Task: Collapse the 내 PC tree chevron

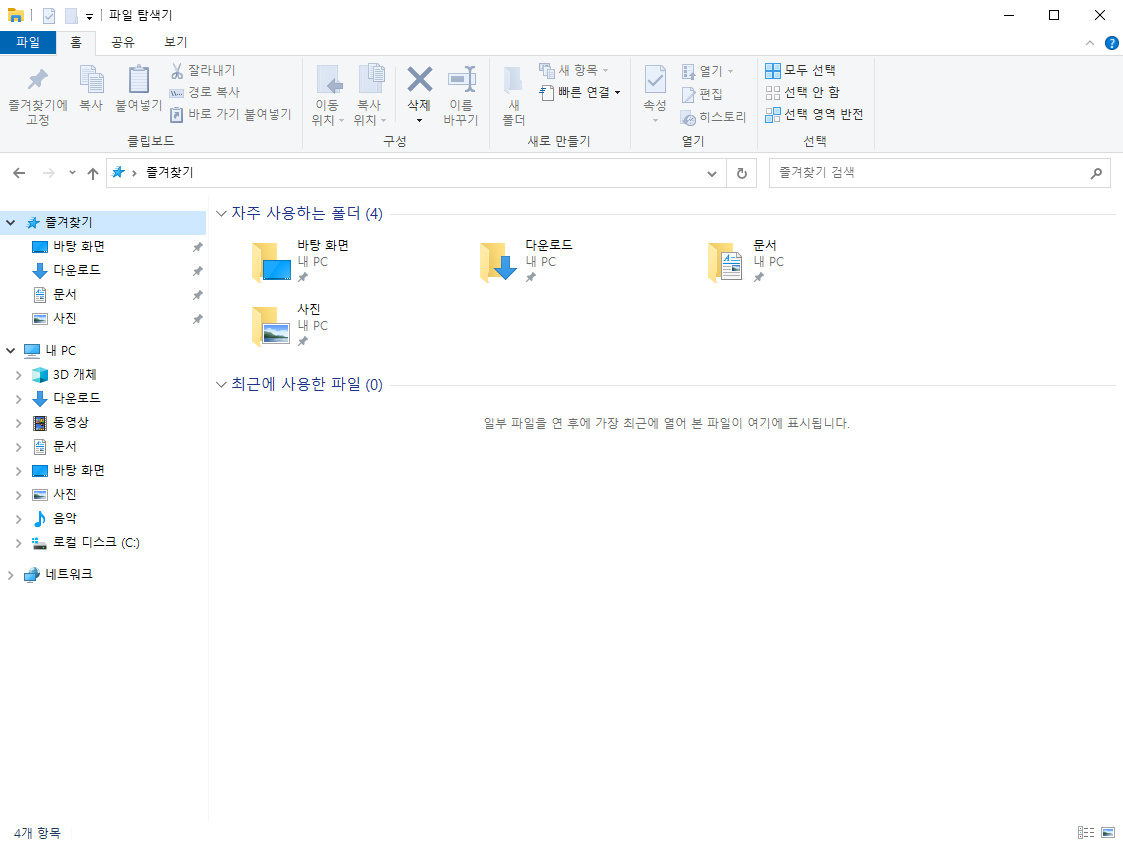Action: coord(10,351)
